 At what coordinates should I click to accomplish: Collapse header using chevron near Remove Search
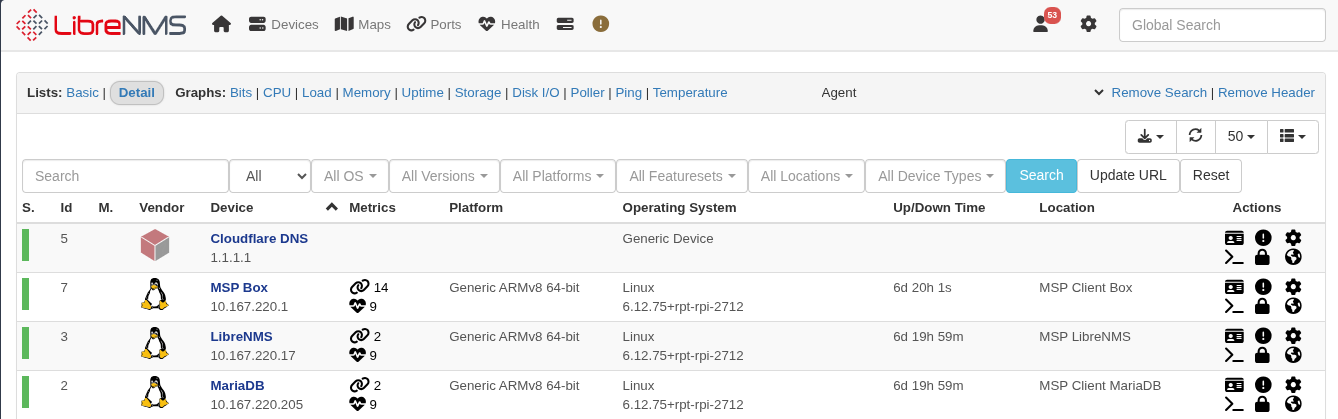coord(1099,93)
